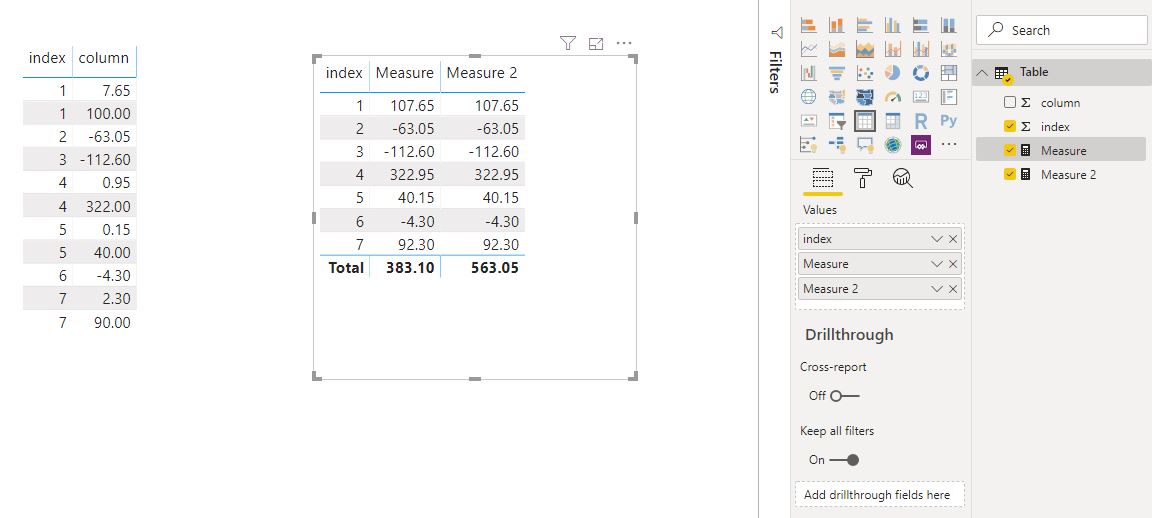Image resolution: width=1152 pixels, height=518 pixels.
Task: Select the Slicer visual
Action: [836, 120]
